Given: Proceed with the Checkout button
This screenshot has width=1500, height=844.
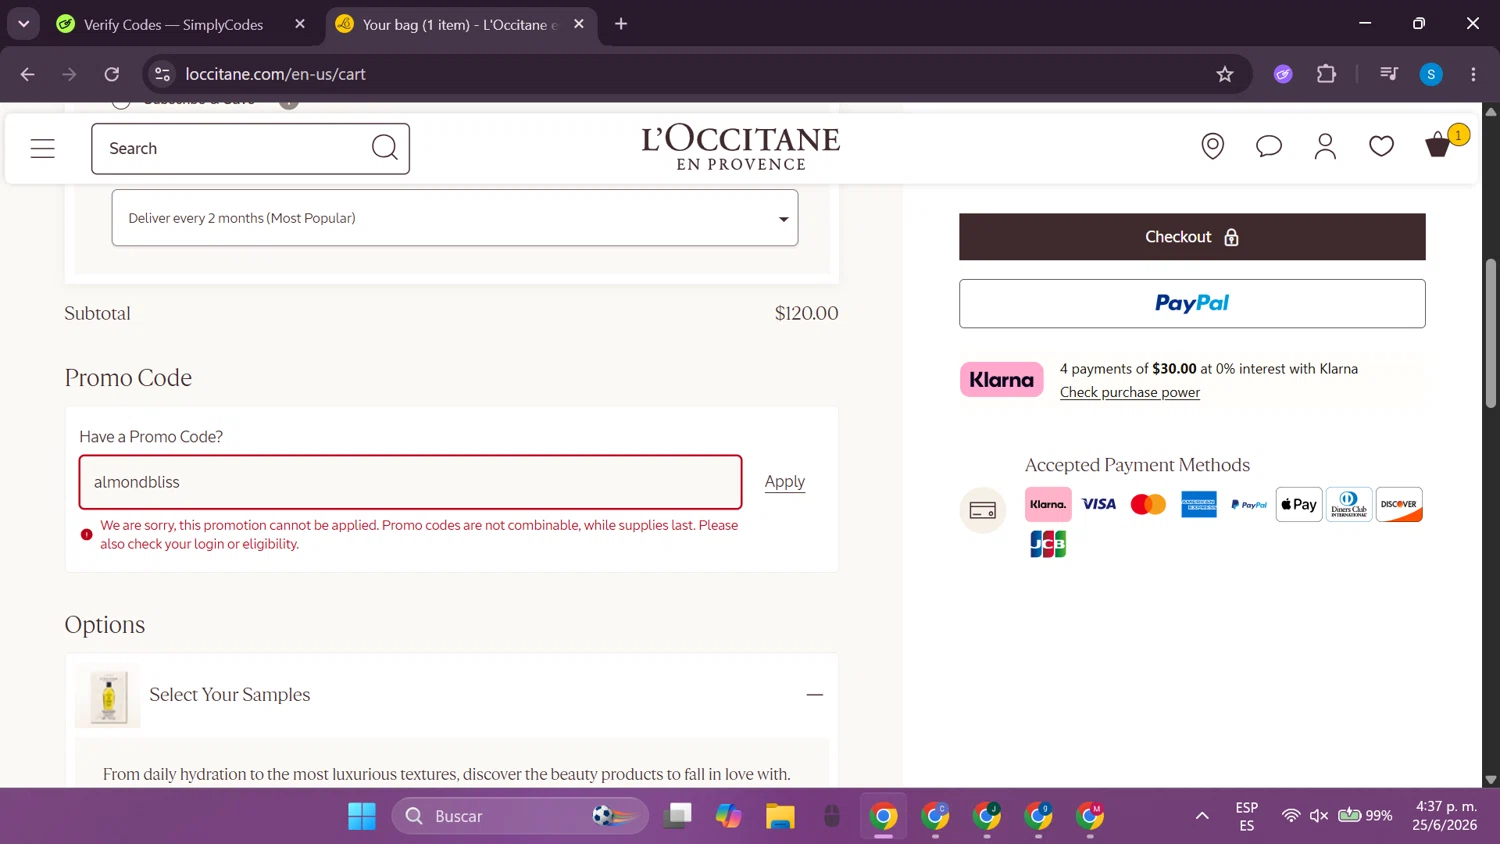Looking at the screenshot, I should point(1192,237).
